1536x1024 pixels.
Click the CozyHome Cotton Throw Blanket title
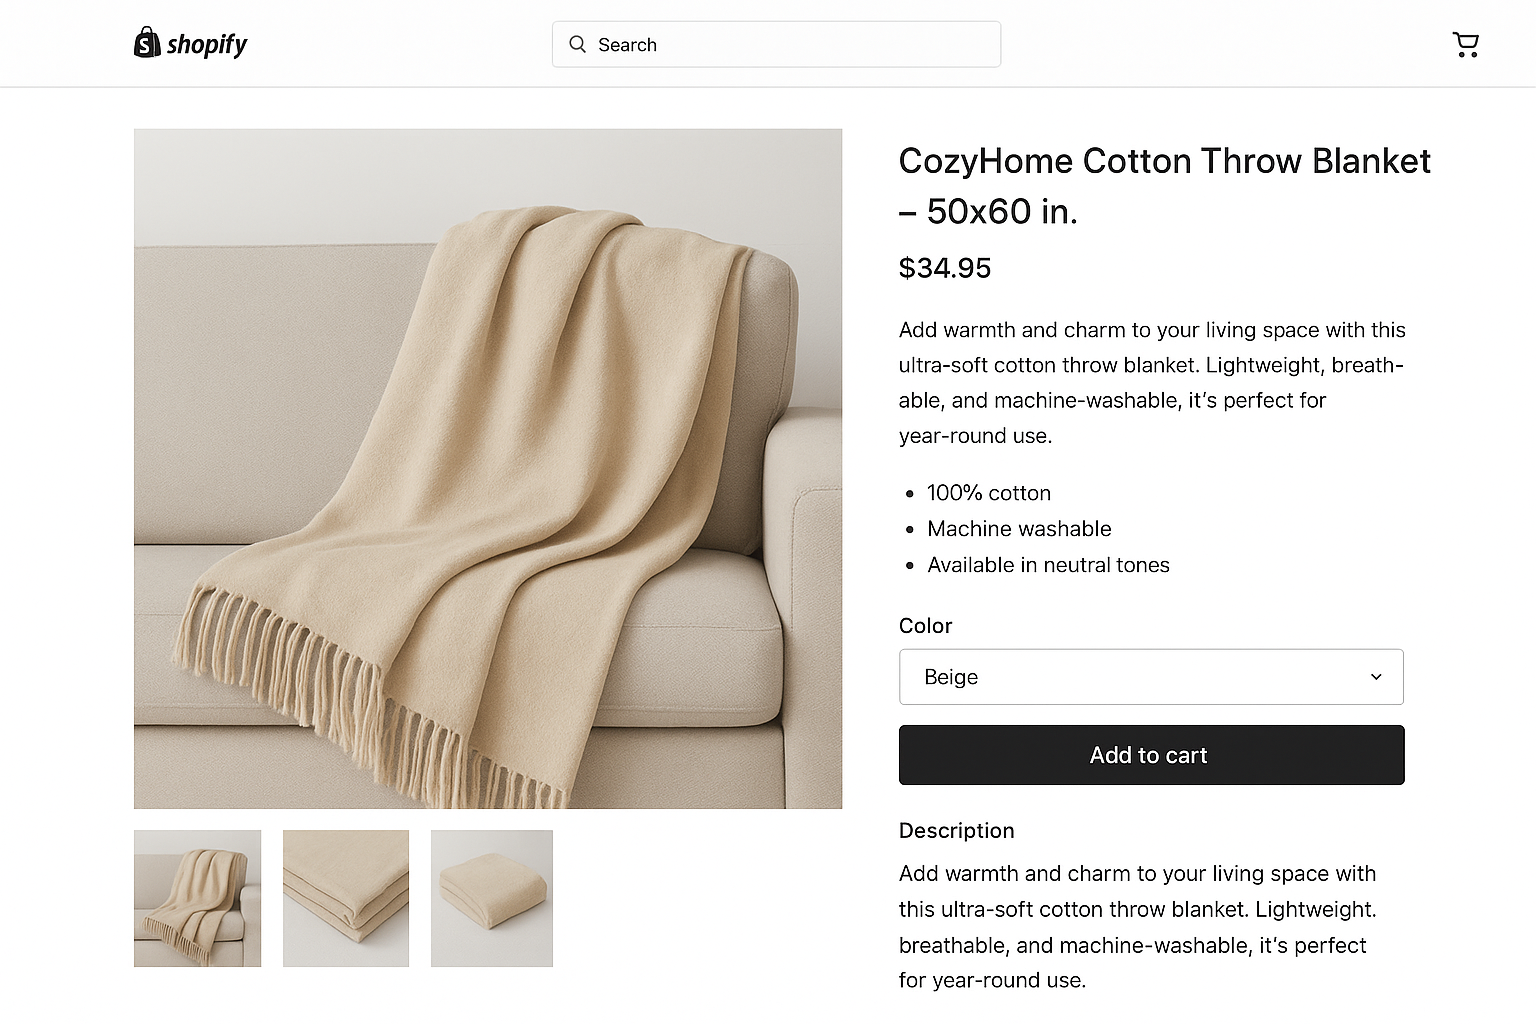1164,186
